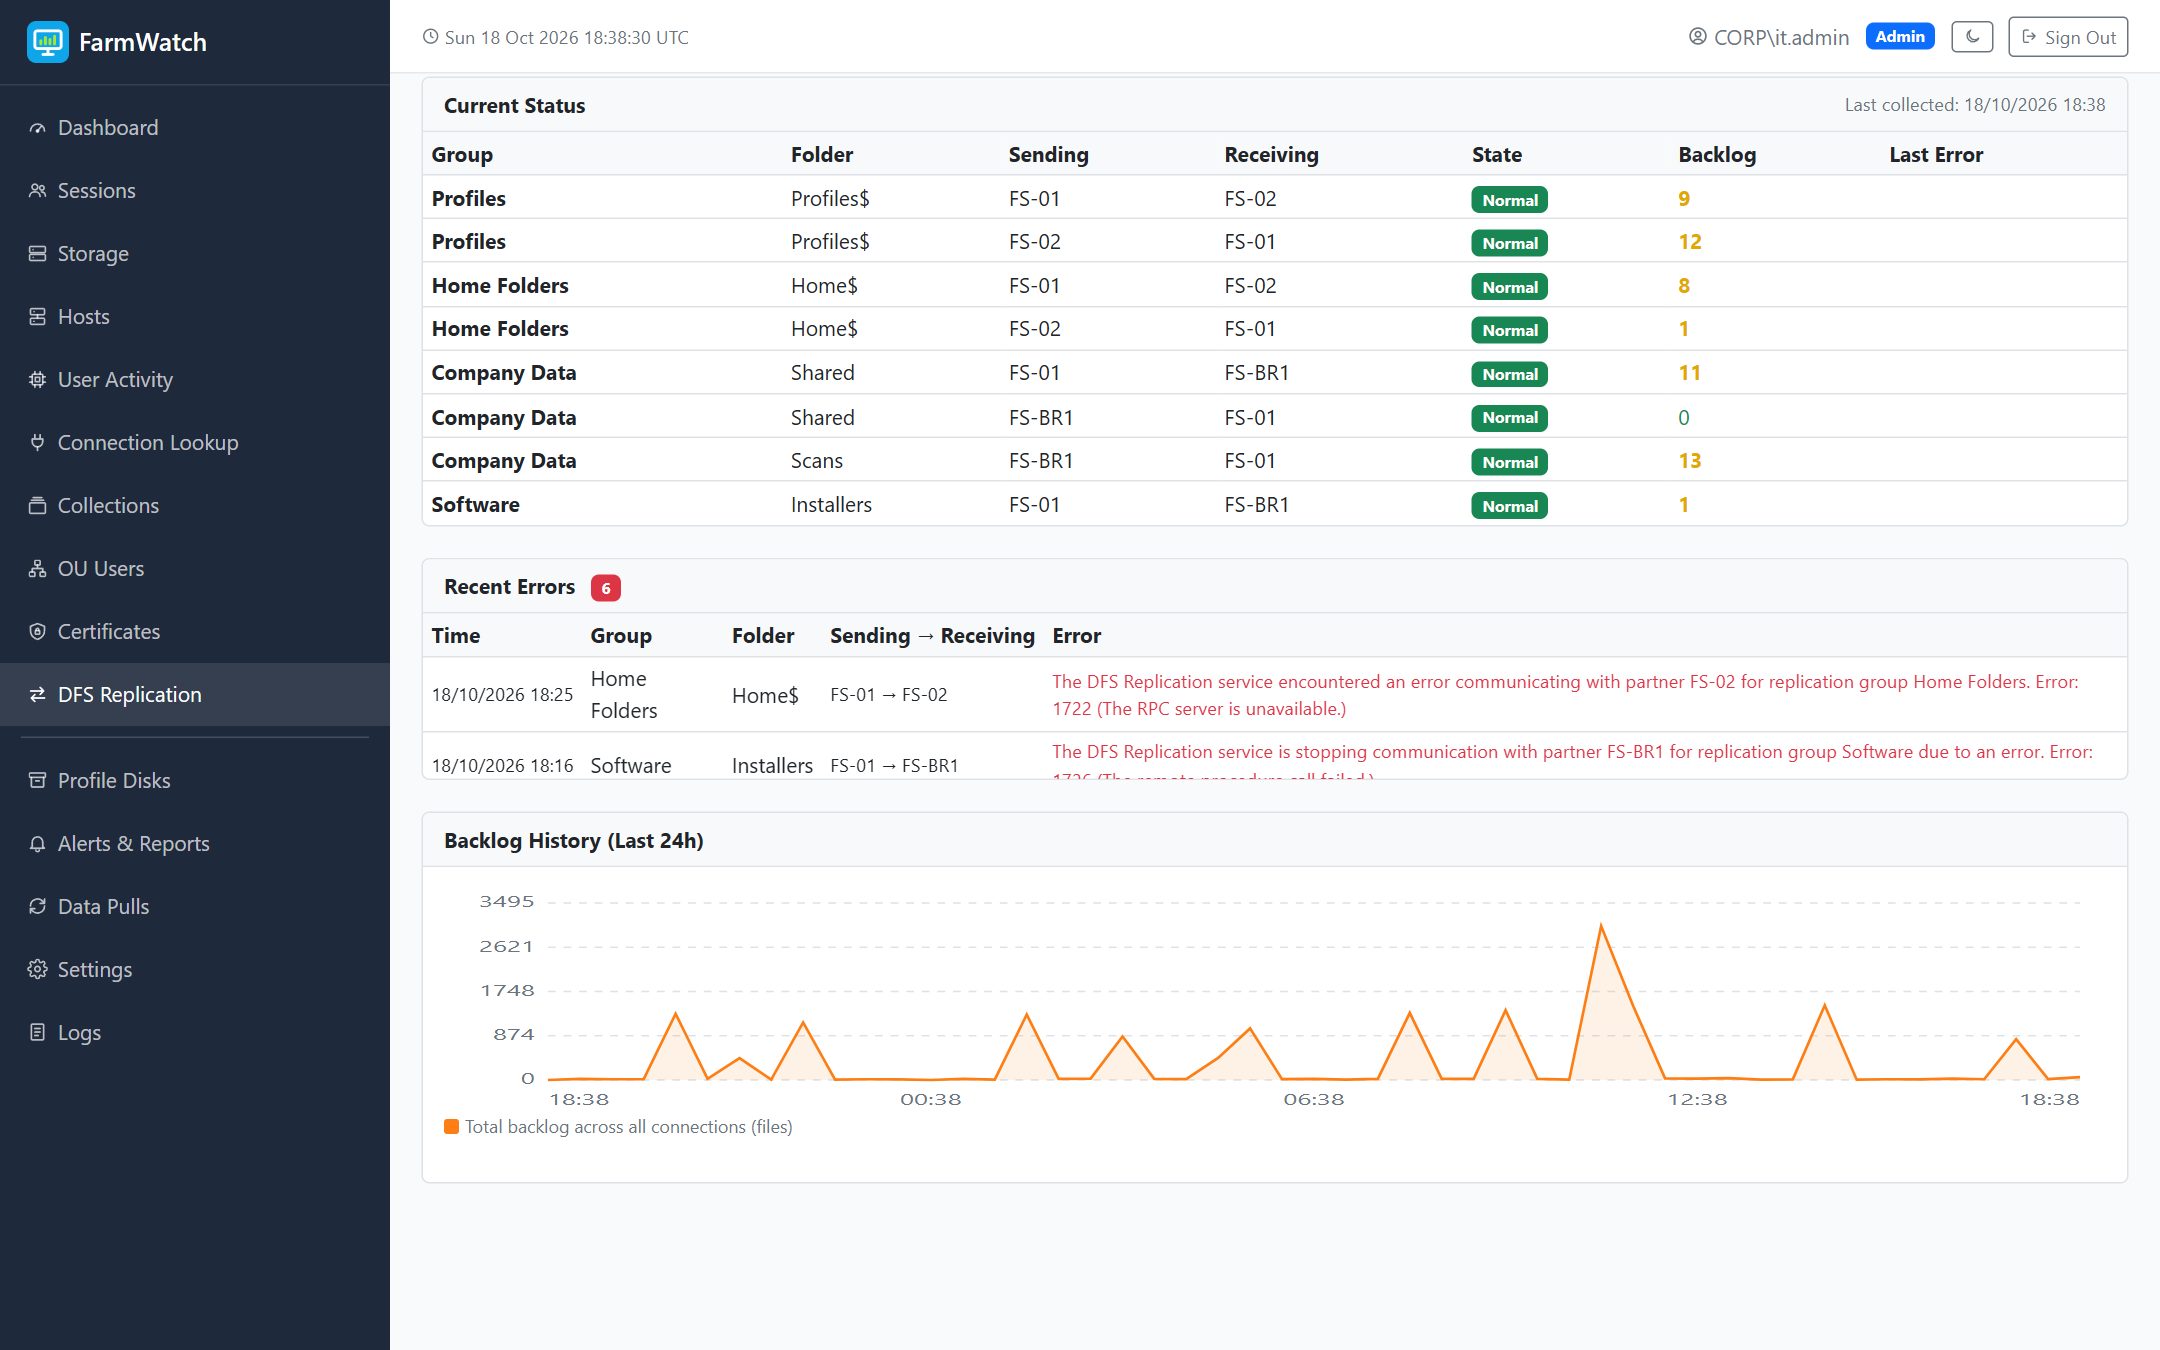2160x1350 pixels.
Task: Go to Storage in the sidebar
Action: tap(195, 254)
